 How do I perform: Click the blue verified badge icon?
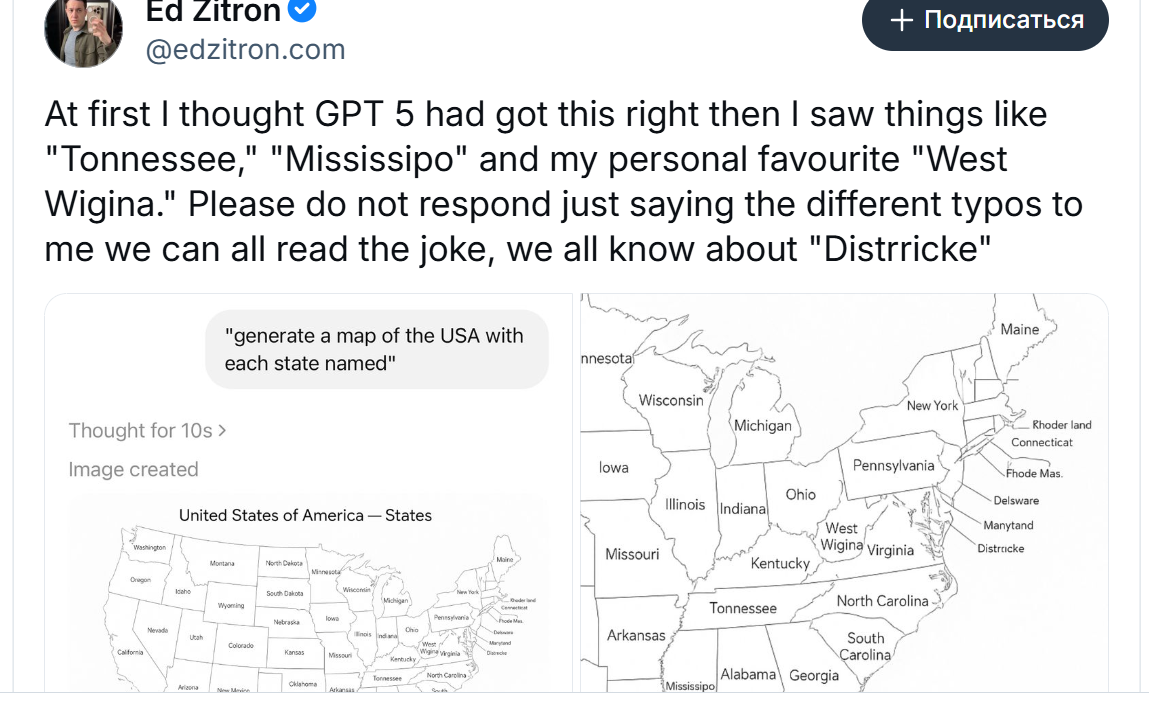point(302,10)
